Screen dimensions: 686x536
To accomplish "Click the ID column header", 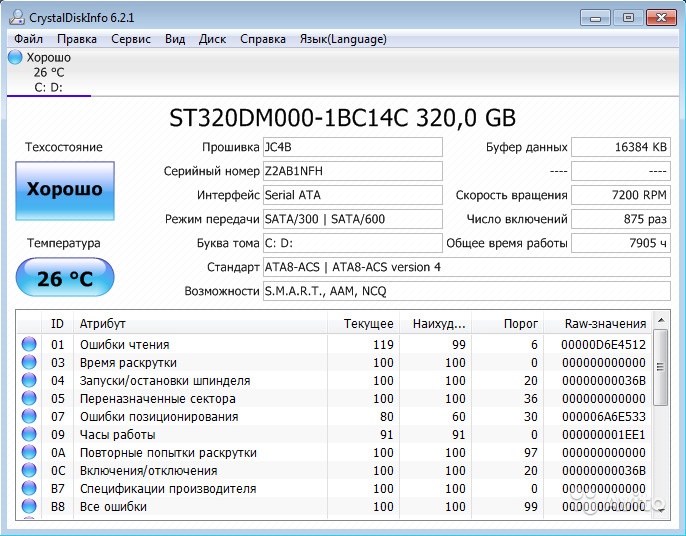I will coord(57,323).
